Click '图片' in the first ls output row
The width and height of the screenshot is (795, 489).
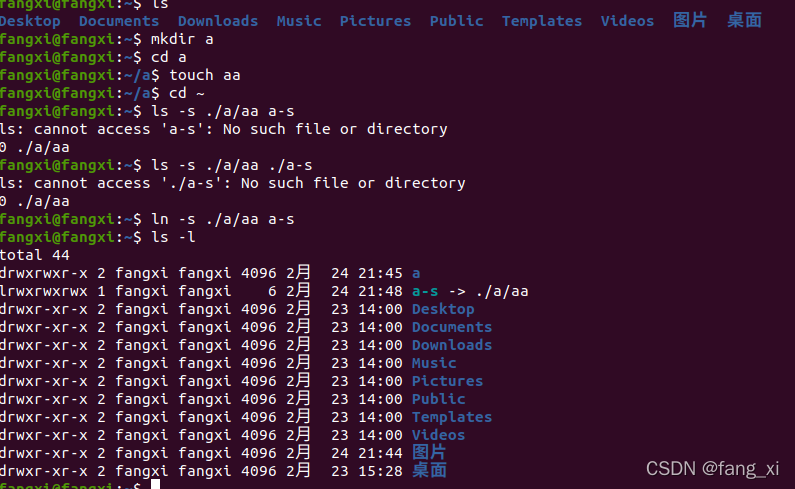click(x=690, y=20)
